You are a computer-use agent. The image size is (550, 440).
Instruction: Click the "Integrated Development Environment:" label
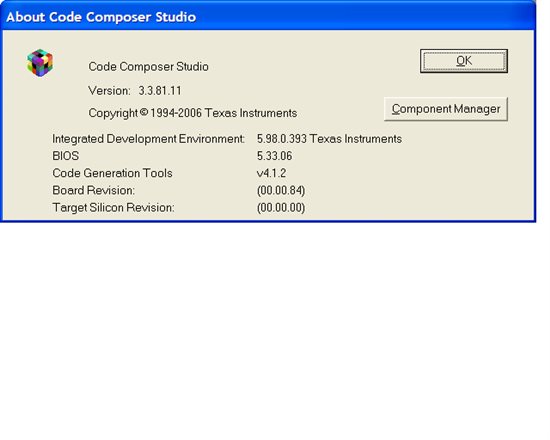point(148,139)
